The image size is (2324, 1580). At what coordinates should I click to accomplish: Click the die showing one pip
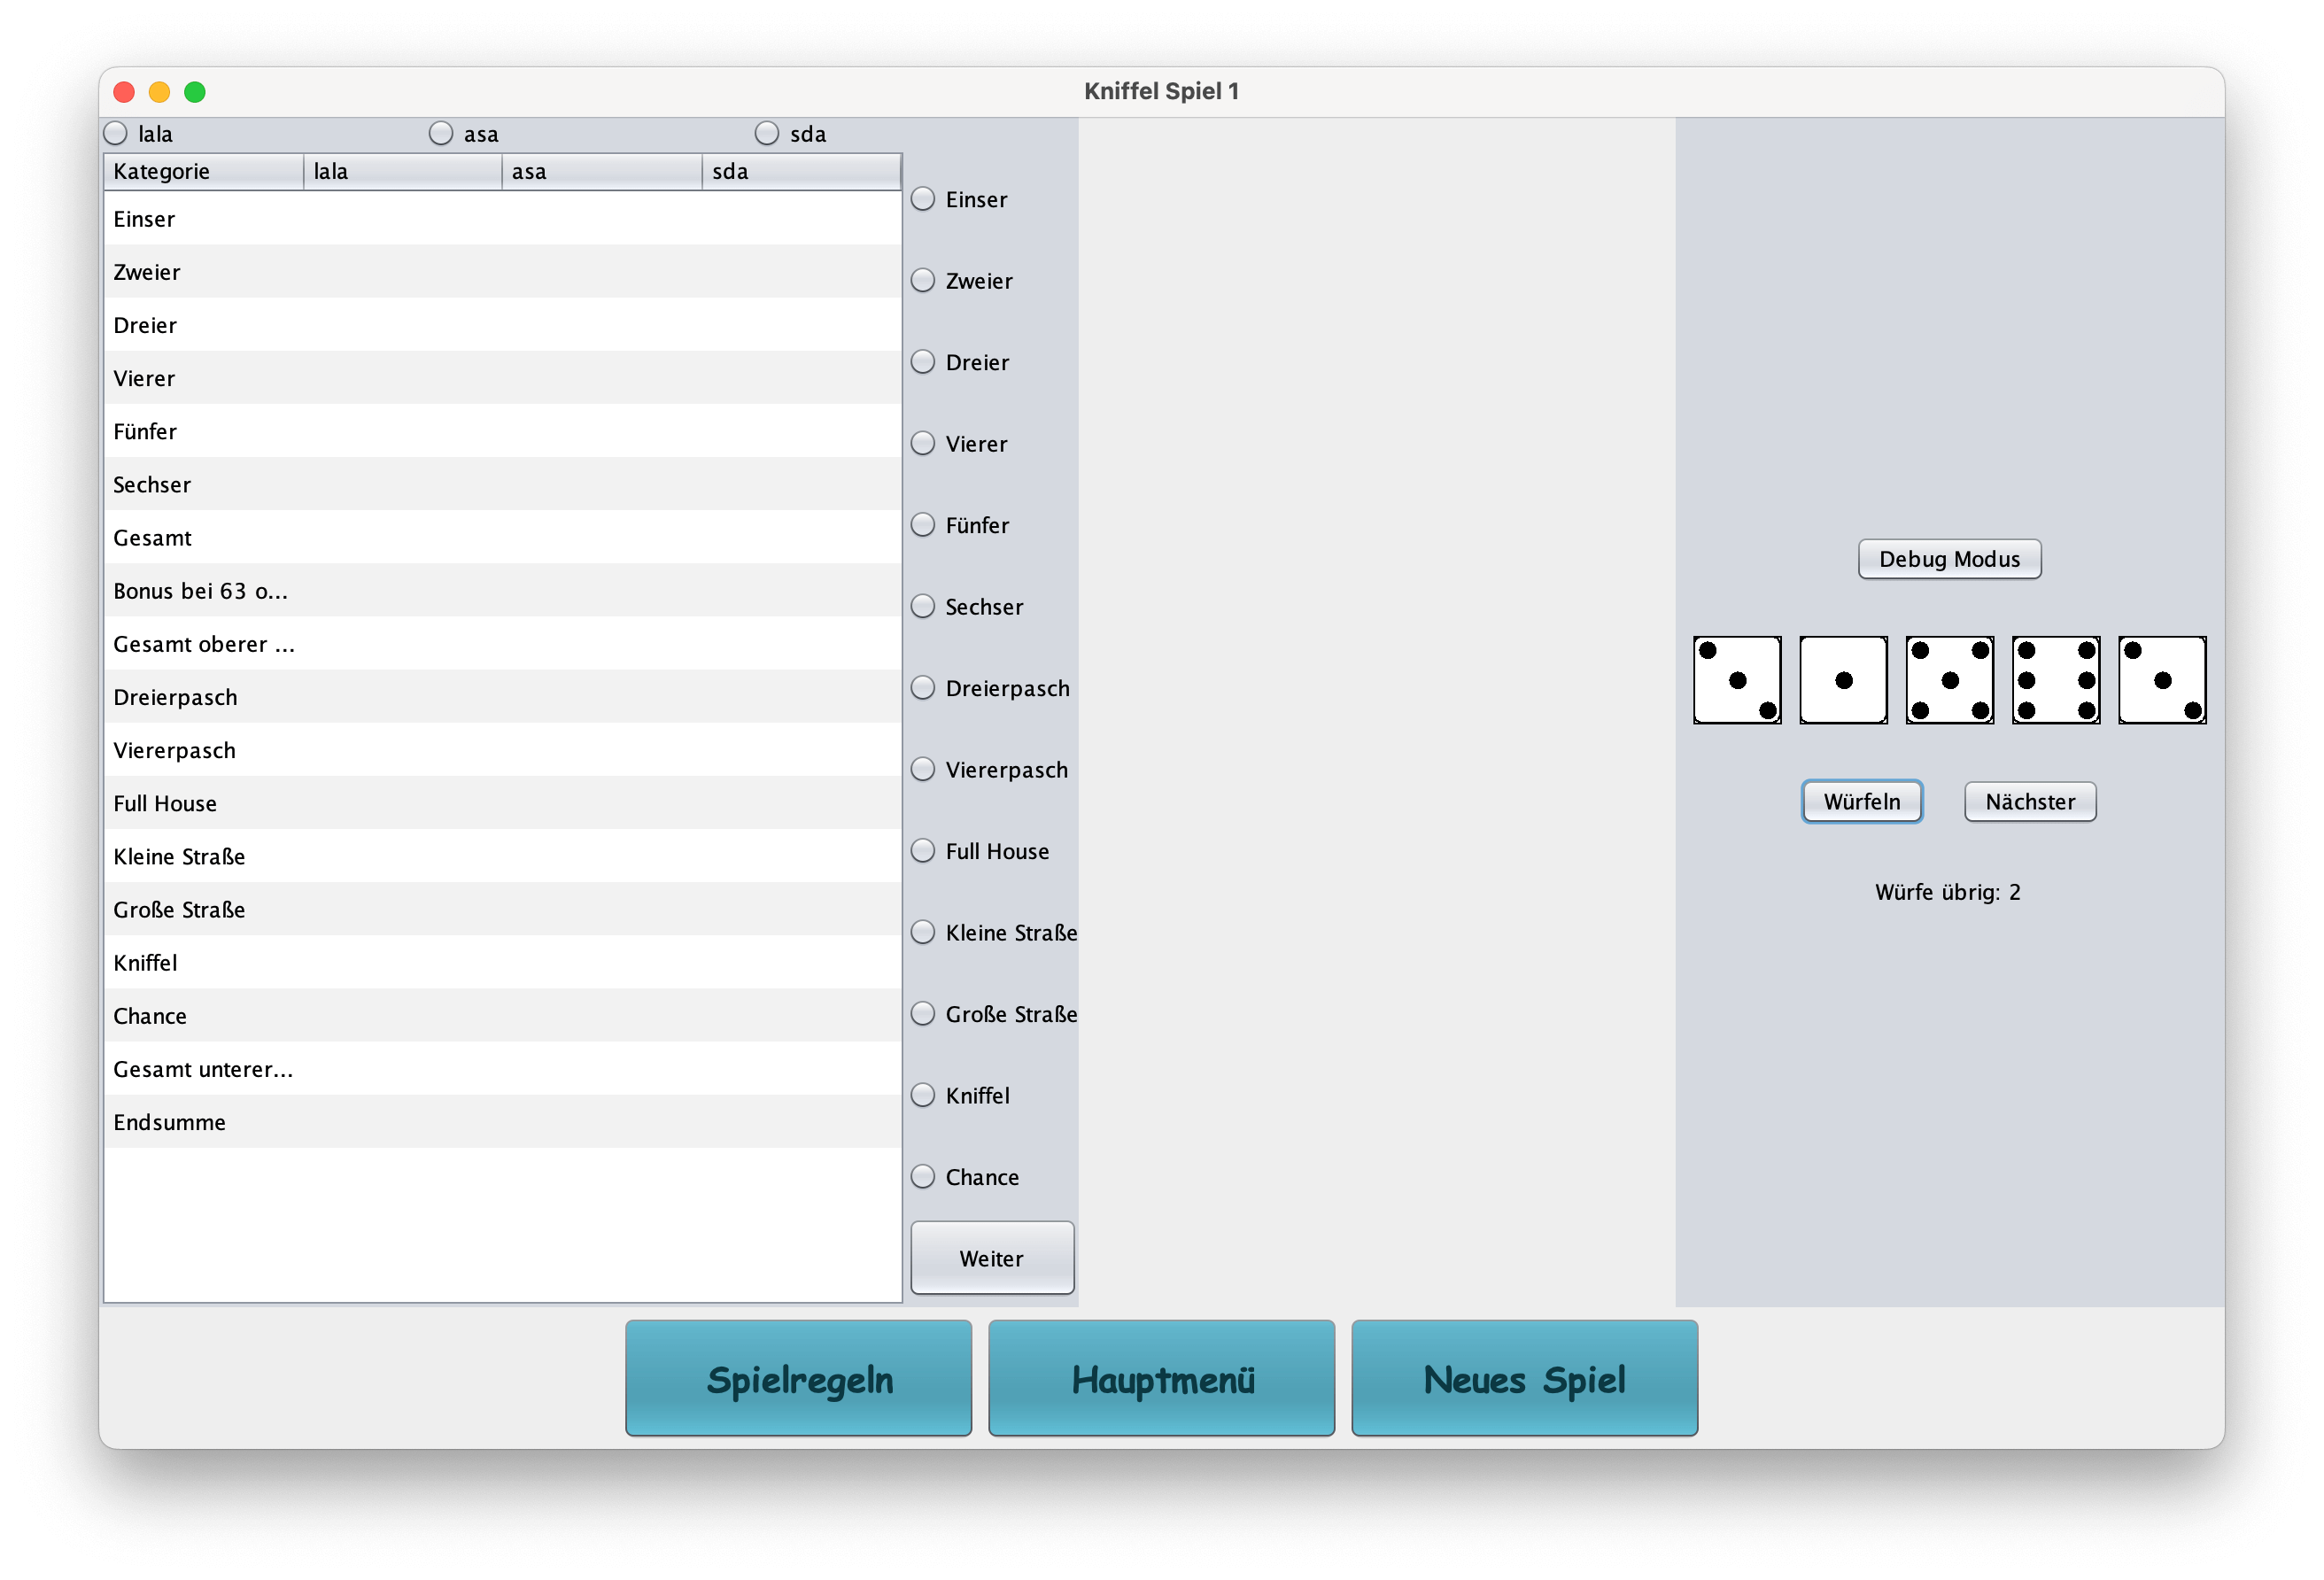pos(1843,680)
